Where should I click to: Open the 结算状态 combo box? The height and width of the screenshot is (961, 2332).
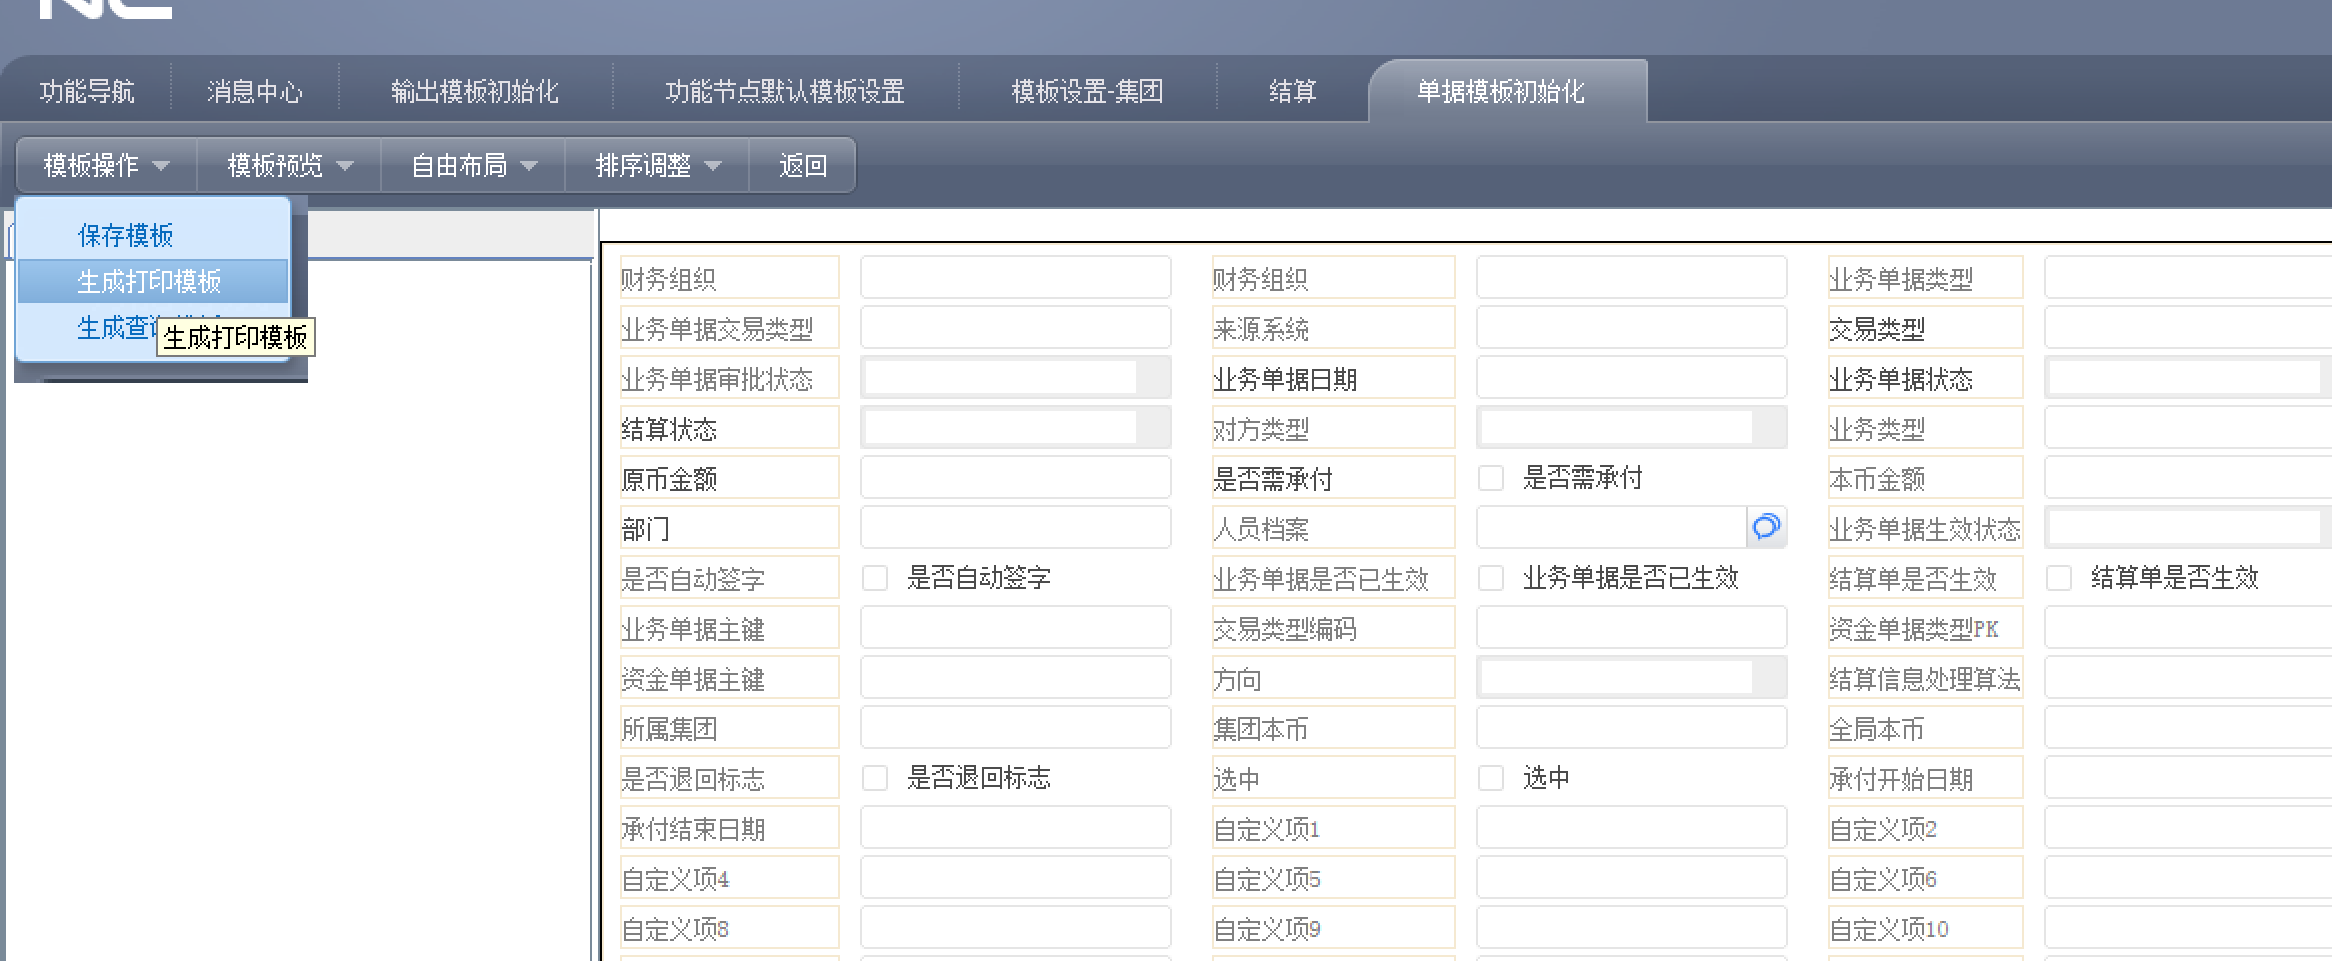pos(1016,427)
